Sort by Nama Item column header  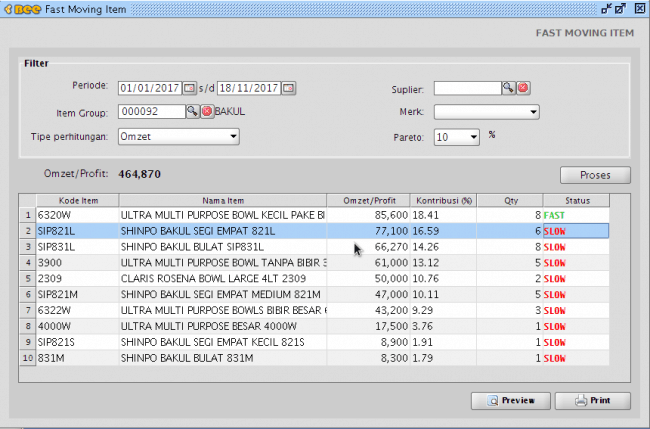(x=223, y=201)
